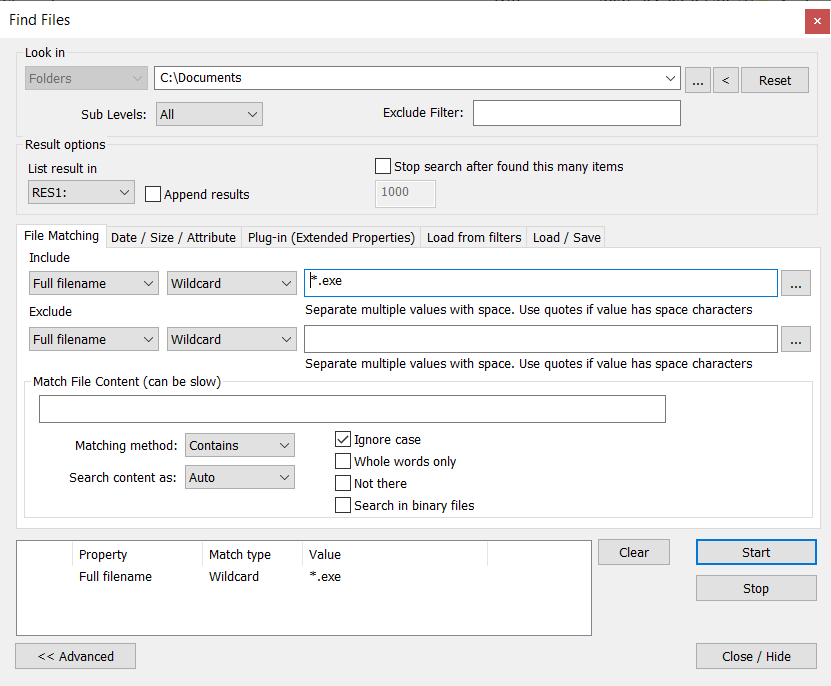Click the Reset button
The height and width of the screenshot is (686, 831).
tap(775, 80)
